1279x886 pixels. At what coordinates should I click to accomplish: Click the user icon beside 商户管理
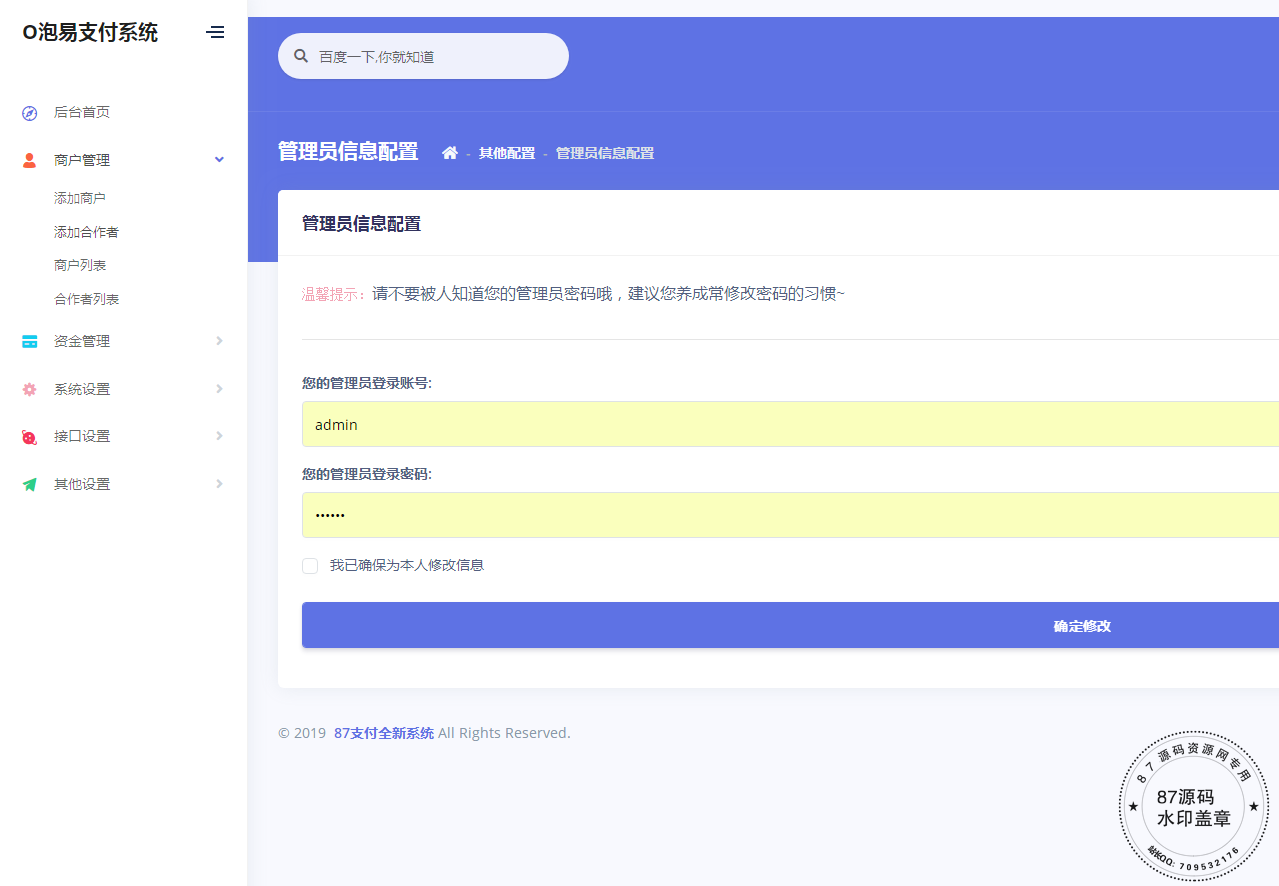(x=30, y=160)
